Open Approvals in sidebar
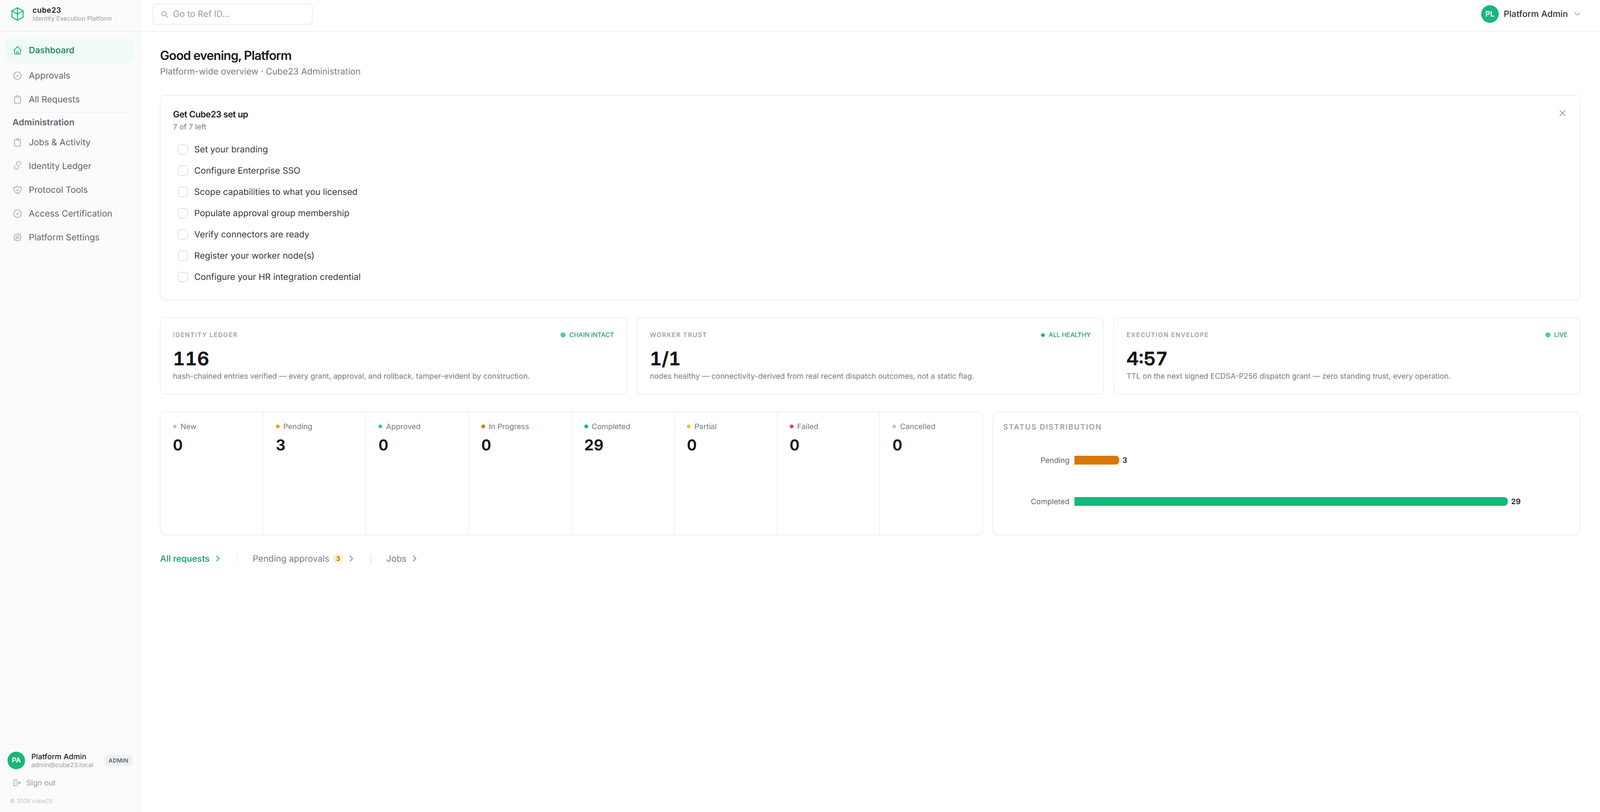The height and width of the screenshot is (812, 1600). point(70,76)
